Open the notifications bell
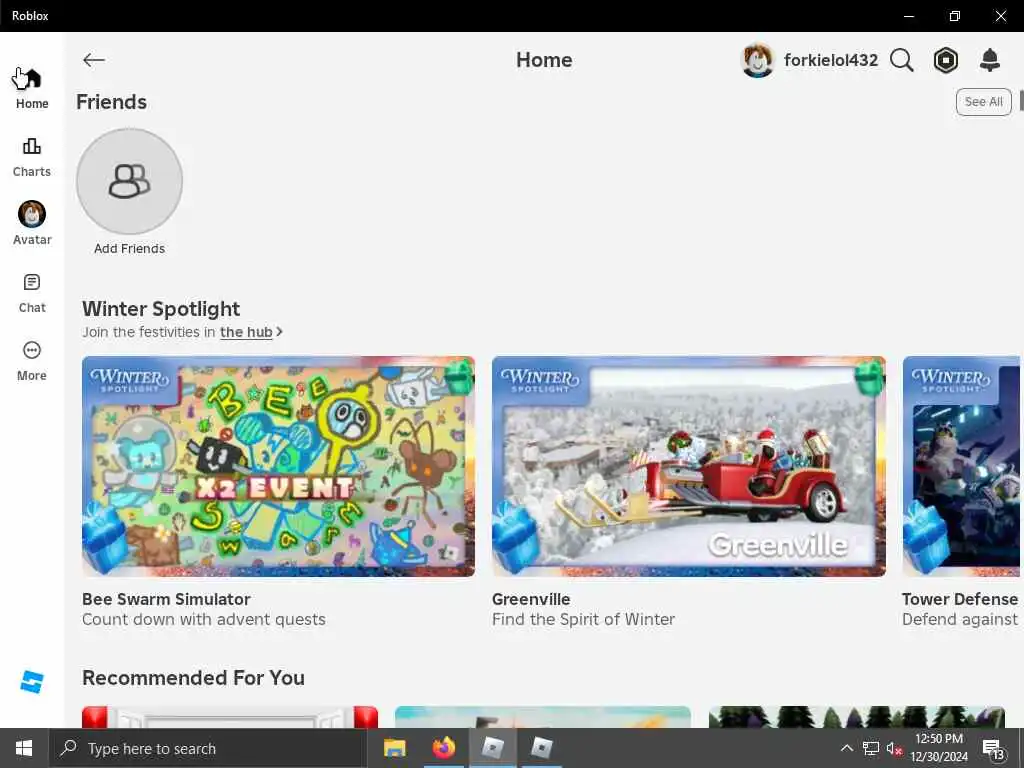Screen dimensions: 1024x768 pos(990,60)
